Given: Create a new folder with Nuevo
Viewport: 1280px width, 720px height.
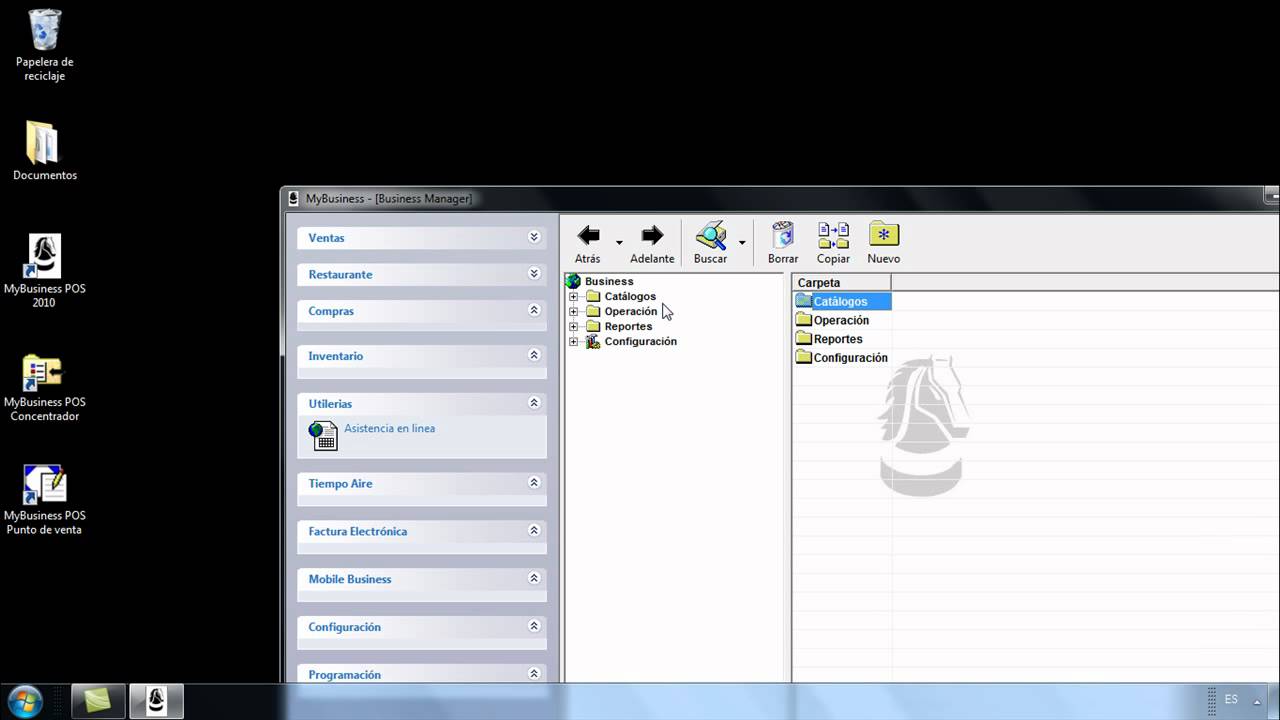Looking at the screenshot, I should (x=884, y=243).
